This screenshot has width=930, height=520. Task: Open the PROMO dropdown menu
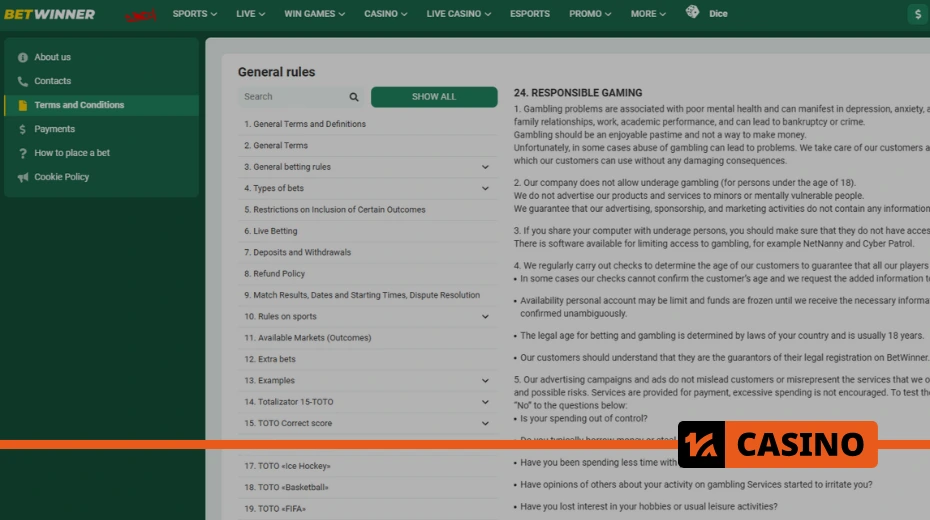[590, 14]
